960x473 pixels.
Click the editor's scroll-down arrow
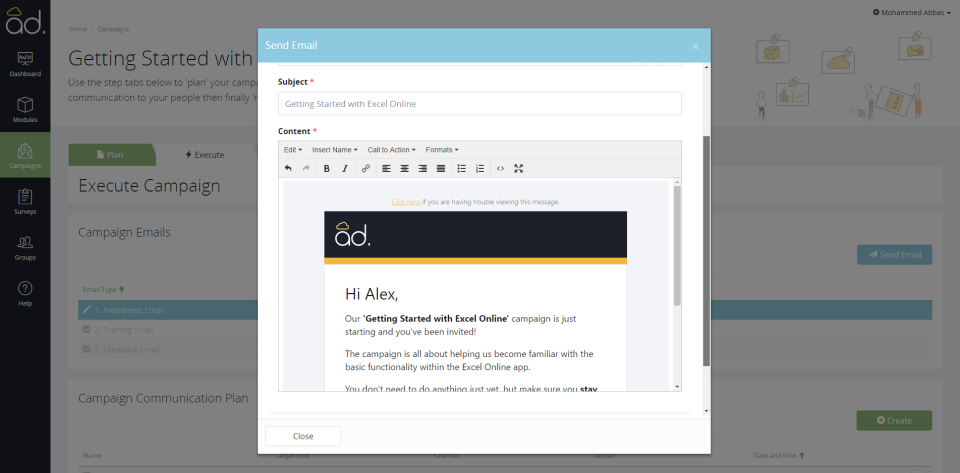coord(677,387)
